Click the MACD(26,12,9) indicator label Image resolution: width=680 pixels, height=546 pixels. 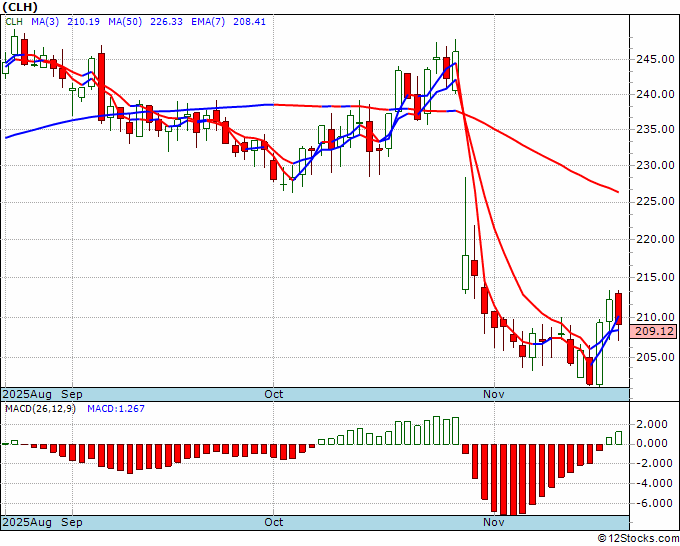(x=40, y=409)
